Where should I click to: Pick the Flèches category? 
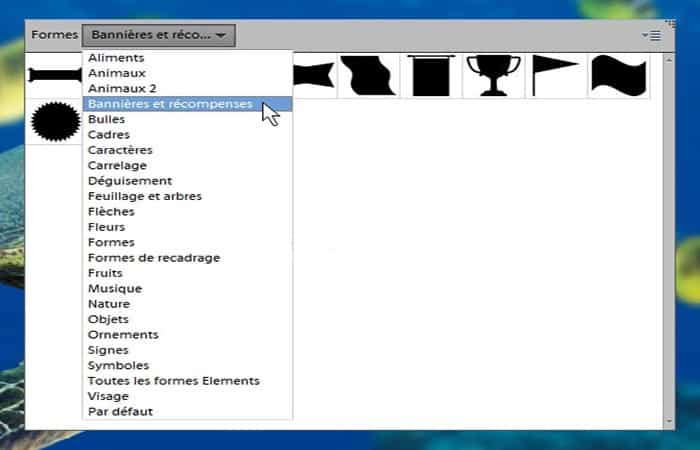[188, 212]
